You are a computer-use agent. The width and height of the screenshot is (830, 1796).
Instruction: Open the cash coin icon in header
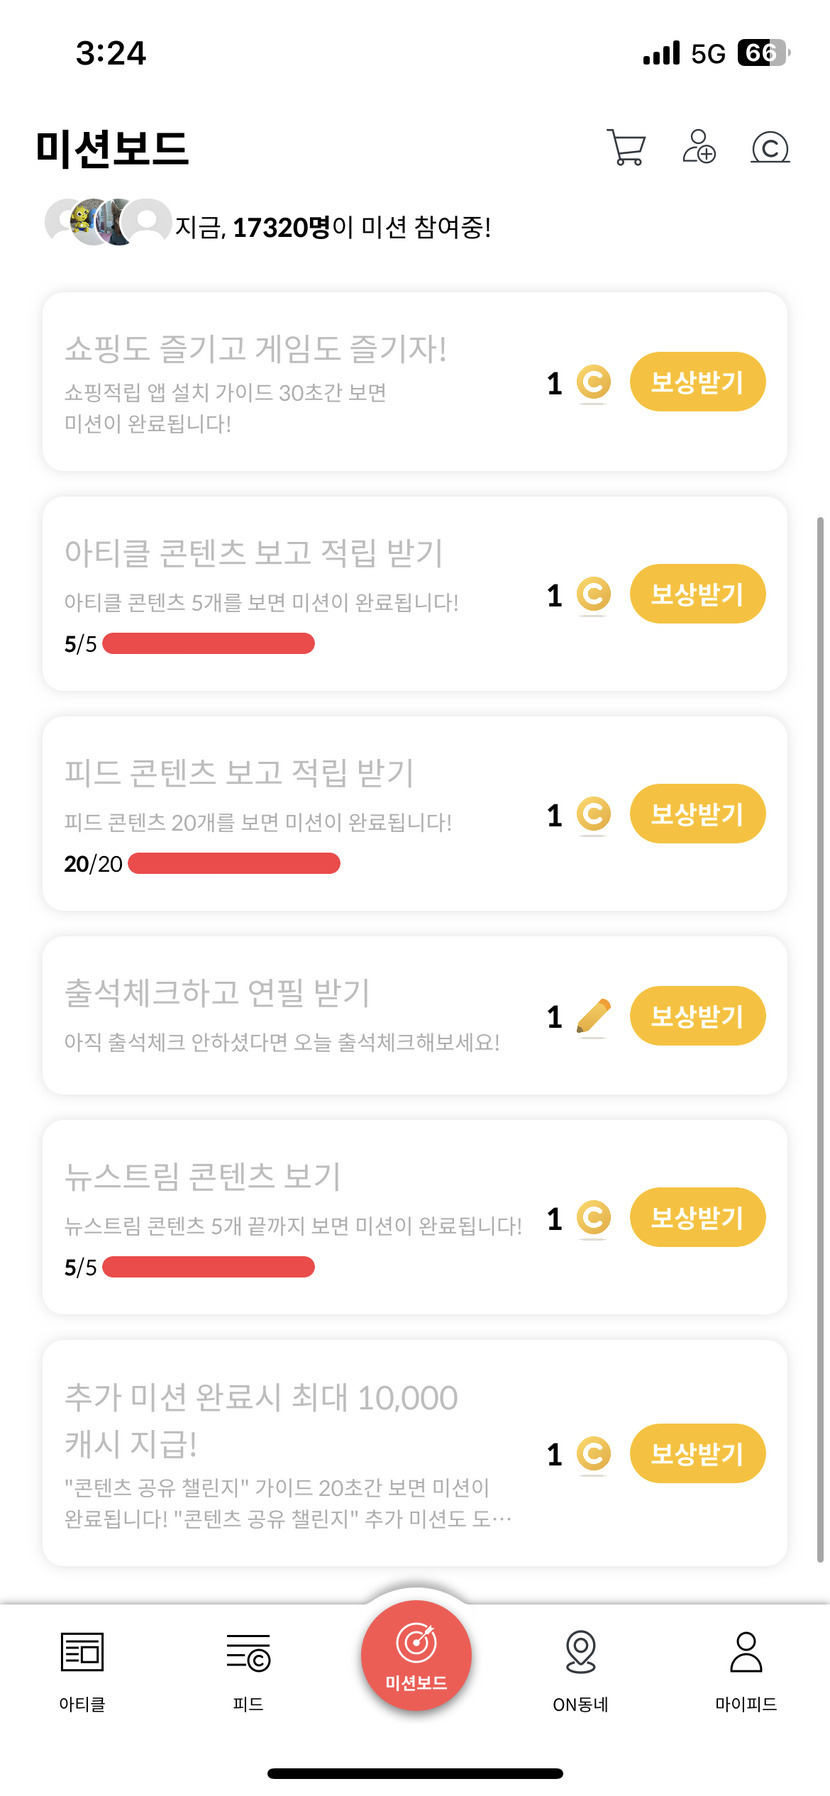770,148
